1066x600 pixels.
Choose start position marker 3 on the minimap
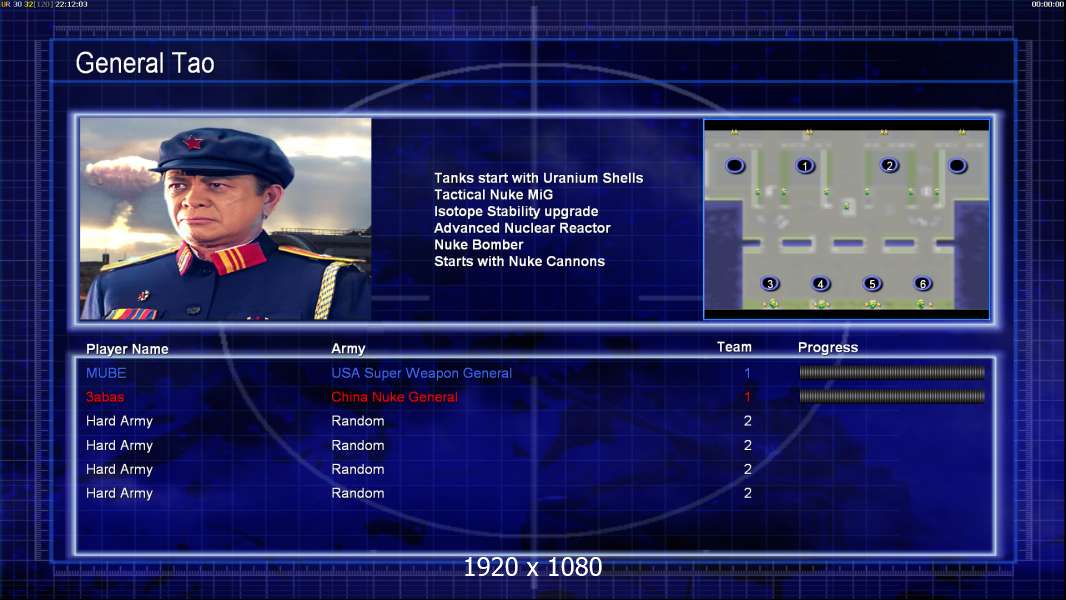[x=770, y=283]
